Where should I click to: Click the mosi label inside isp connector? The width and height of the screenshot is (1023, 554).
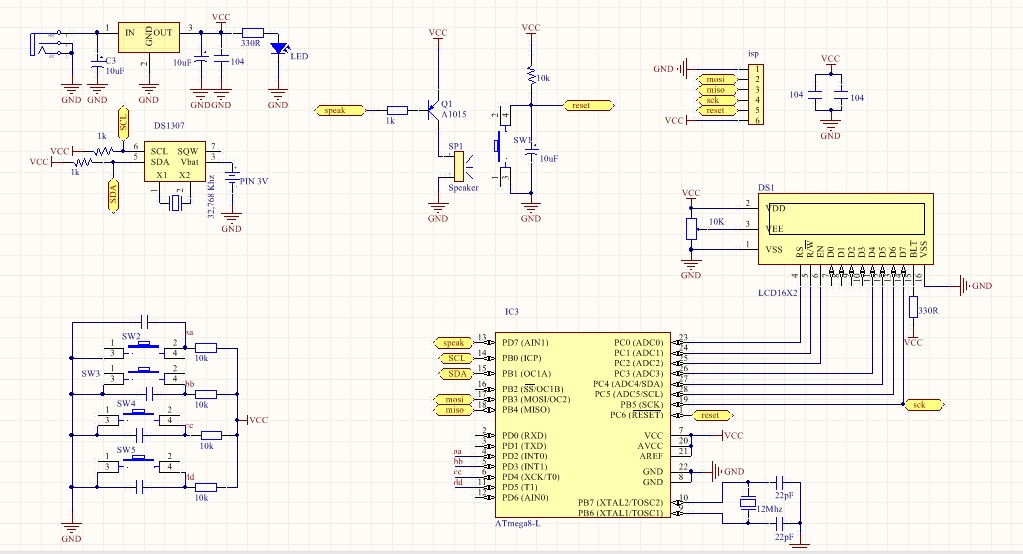click(714, 79)
